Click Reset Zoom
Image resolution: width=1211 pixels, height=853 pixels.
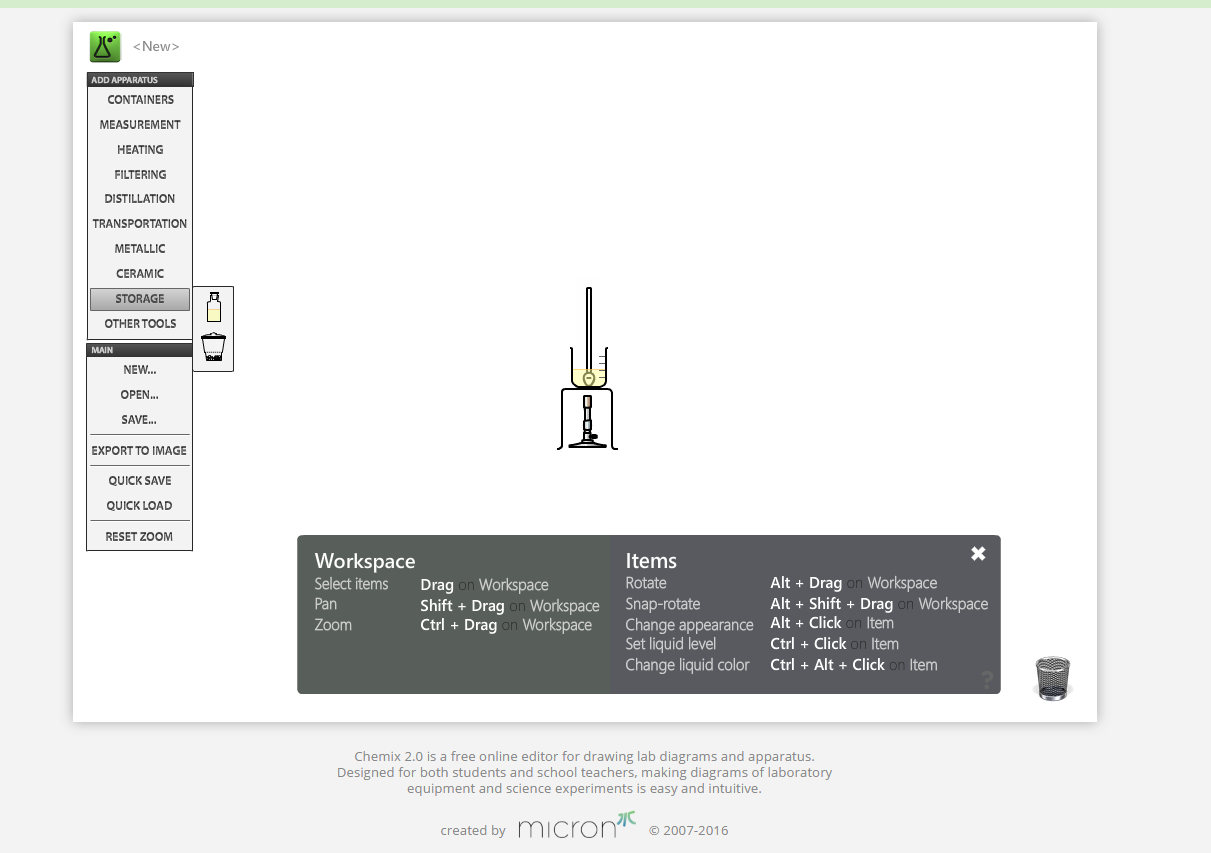tap(140, 537)
